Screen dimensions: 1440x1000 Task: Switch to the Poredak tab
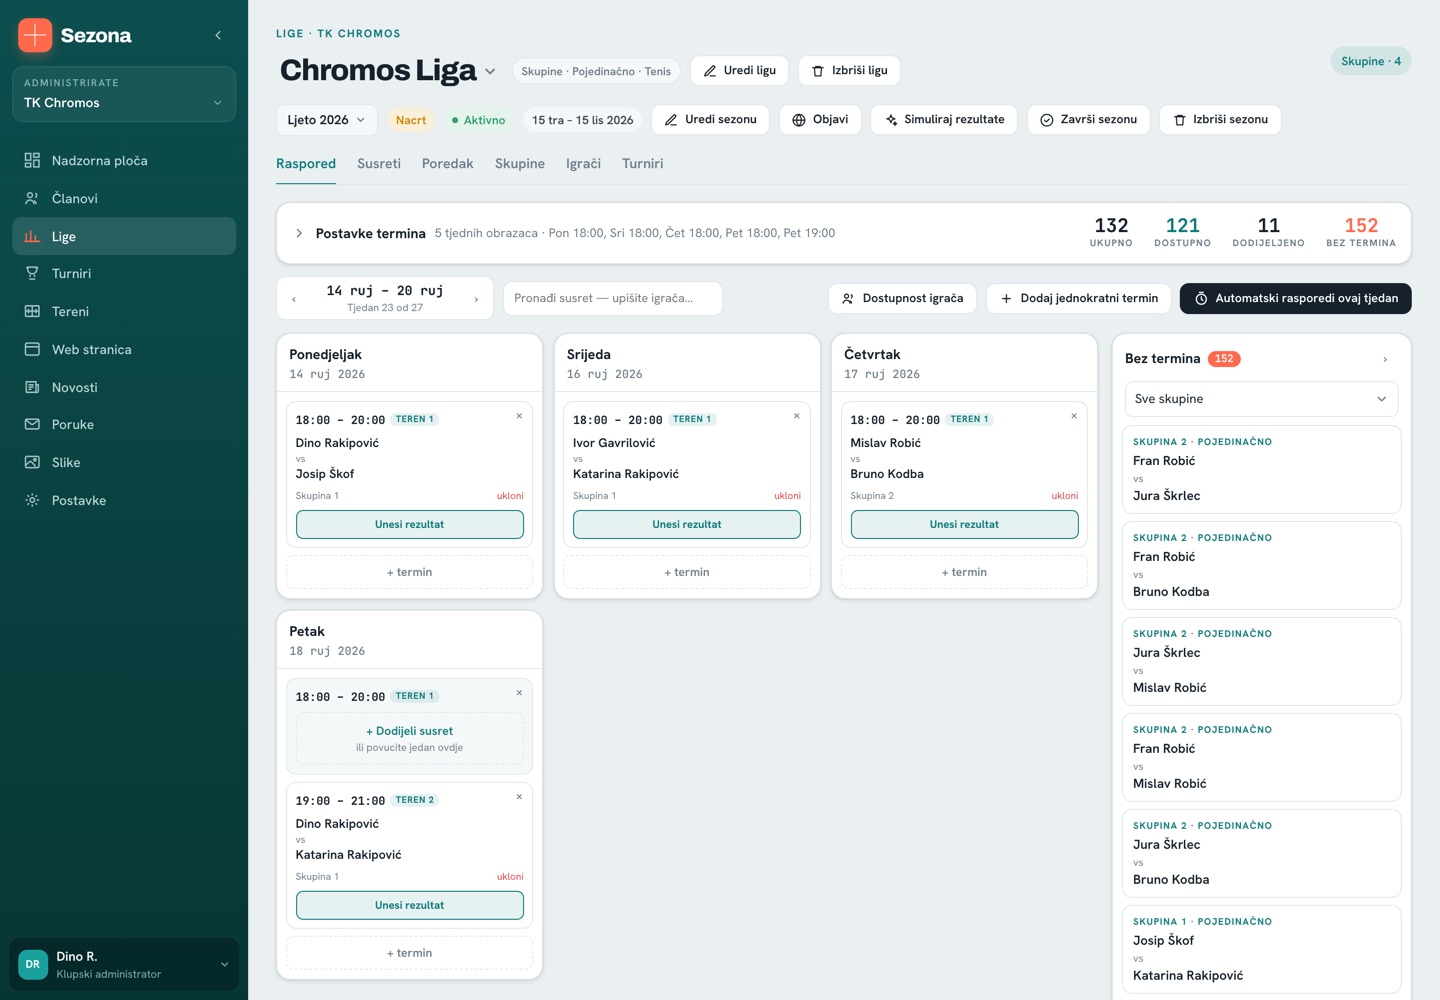[448, 164]
